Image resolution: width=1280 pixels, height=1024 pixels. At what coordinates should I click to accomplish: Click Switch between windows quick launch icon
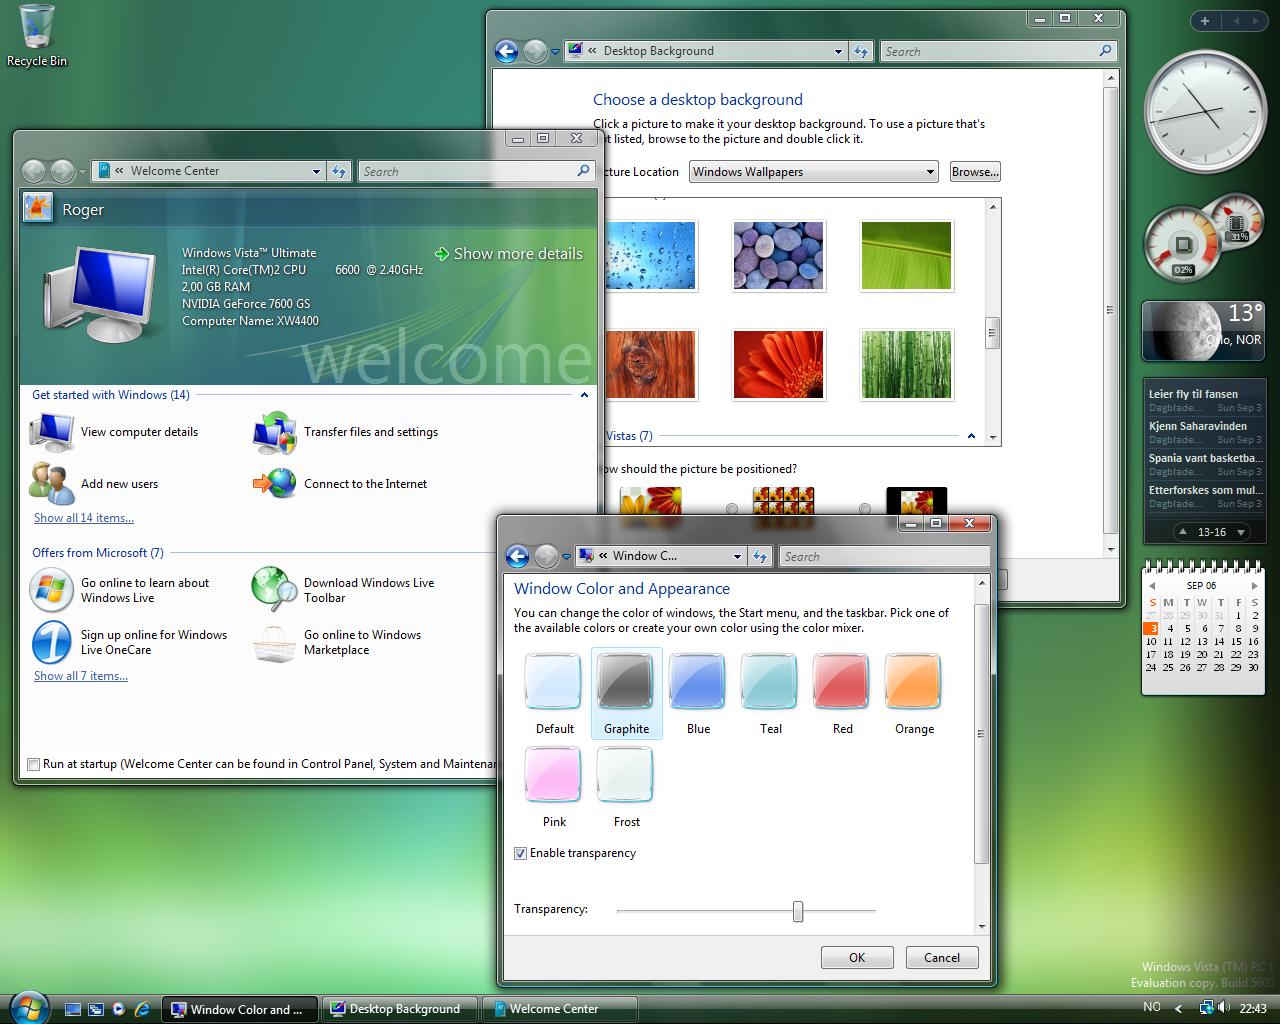coord(96,1009)
